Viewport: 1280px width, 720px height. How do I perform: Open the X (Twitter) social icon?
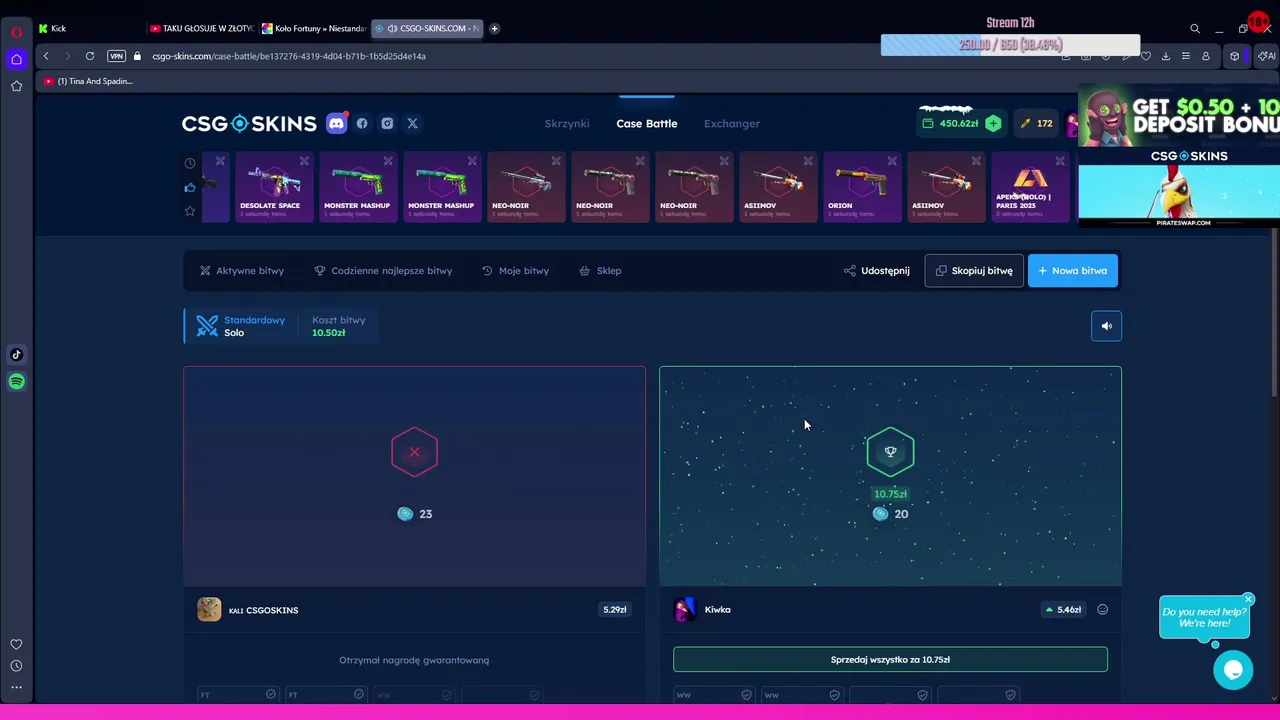click(x=412, y=123)
